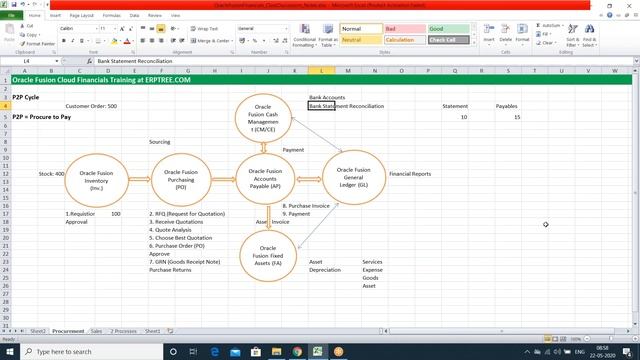Click the Font Color red A
Viewport: 640px width, 360px height.
(x=127, y=41)
